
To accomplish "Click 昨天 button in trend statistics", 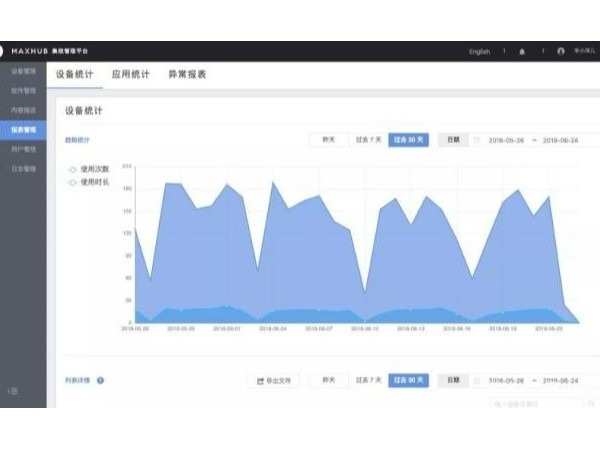I will (327, 140).
